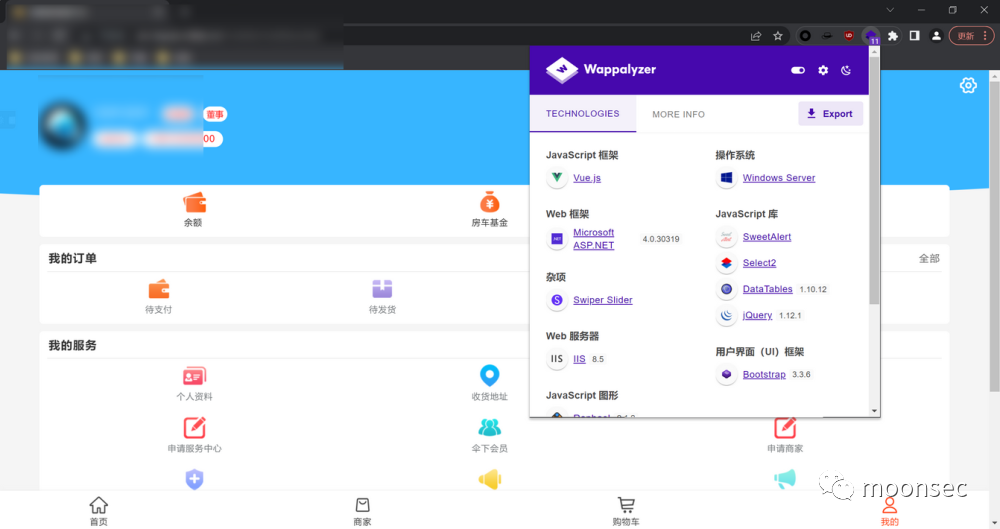Image resolution: width=1000 pixels, height=529 pixels.
Task: Click the Vue.js logo icon
Action: click(x=557, y=177)
